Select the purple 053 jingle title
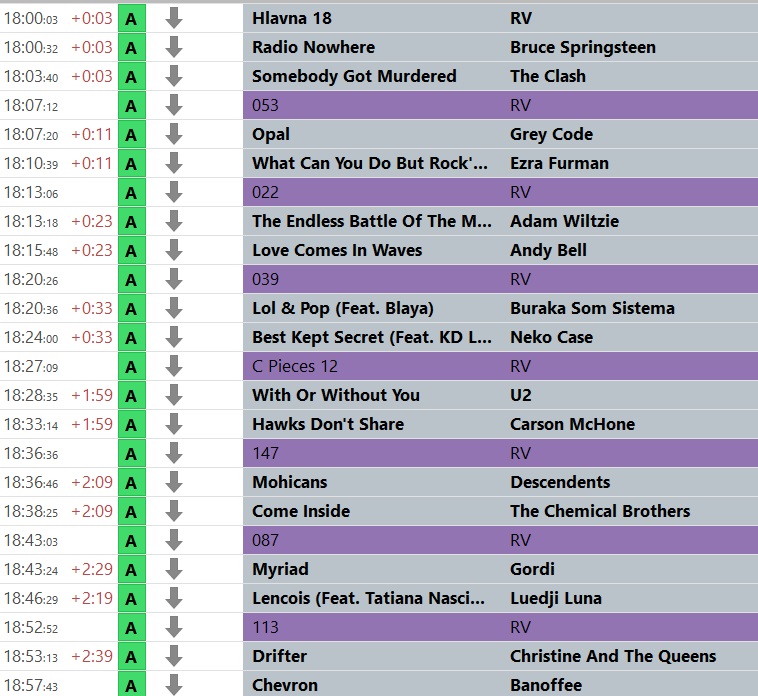 [265, 105]
